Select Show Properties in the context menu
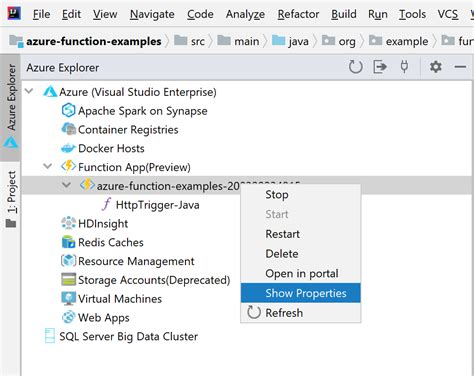Image resolution: width=474 pixels, height=376 pixels. (300, 293)
